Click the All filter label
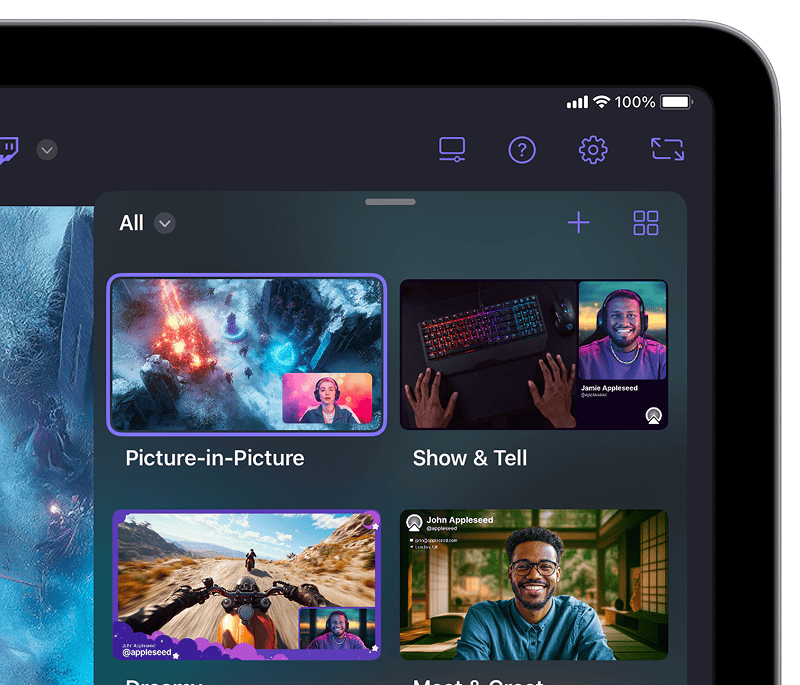 [x=132, y=223]
